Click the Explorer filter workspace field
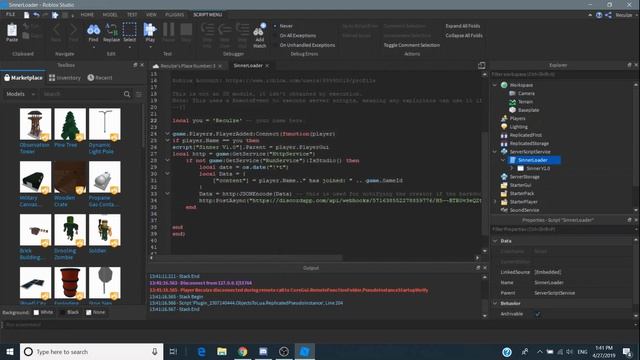The height and width of the screenshot is (360, 640). click(x=562, y=75)
